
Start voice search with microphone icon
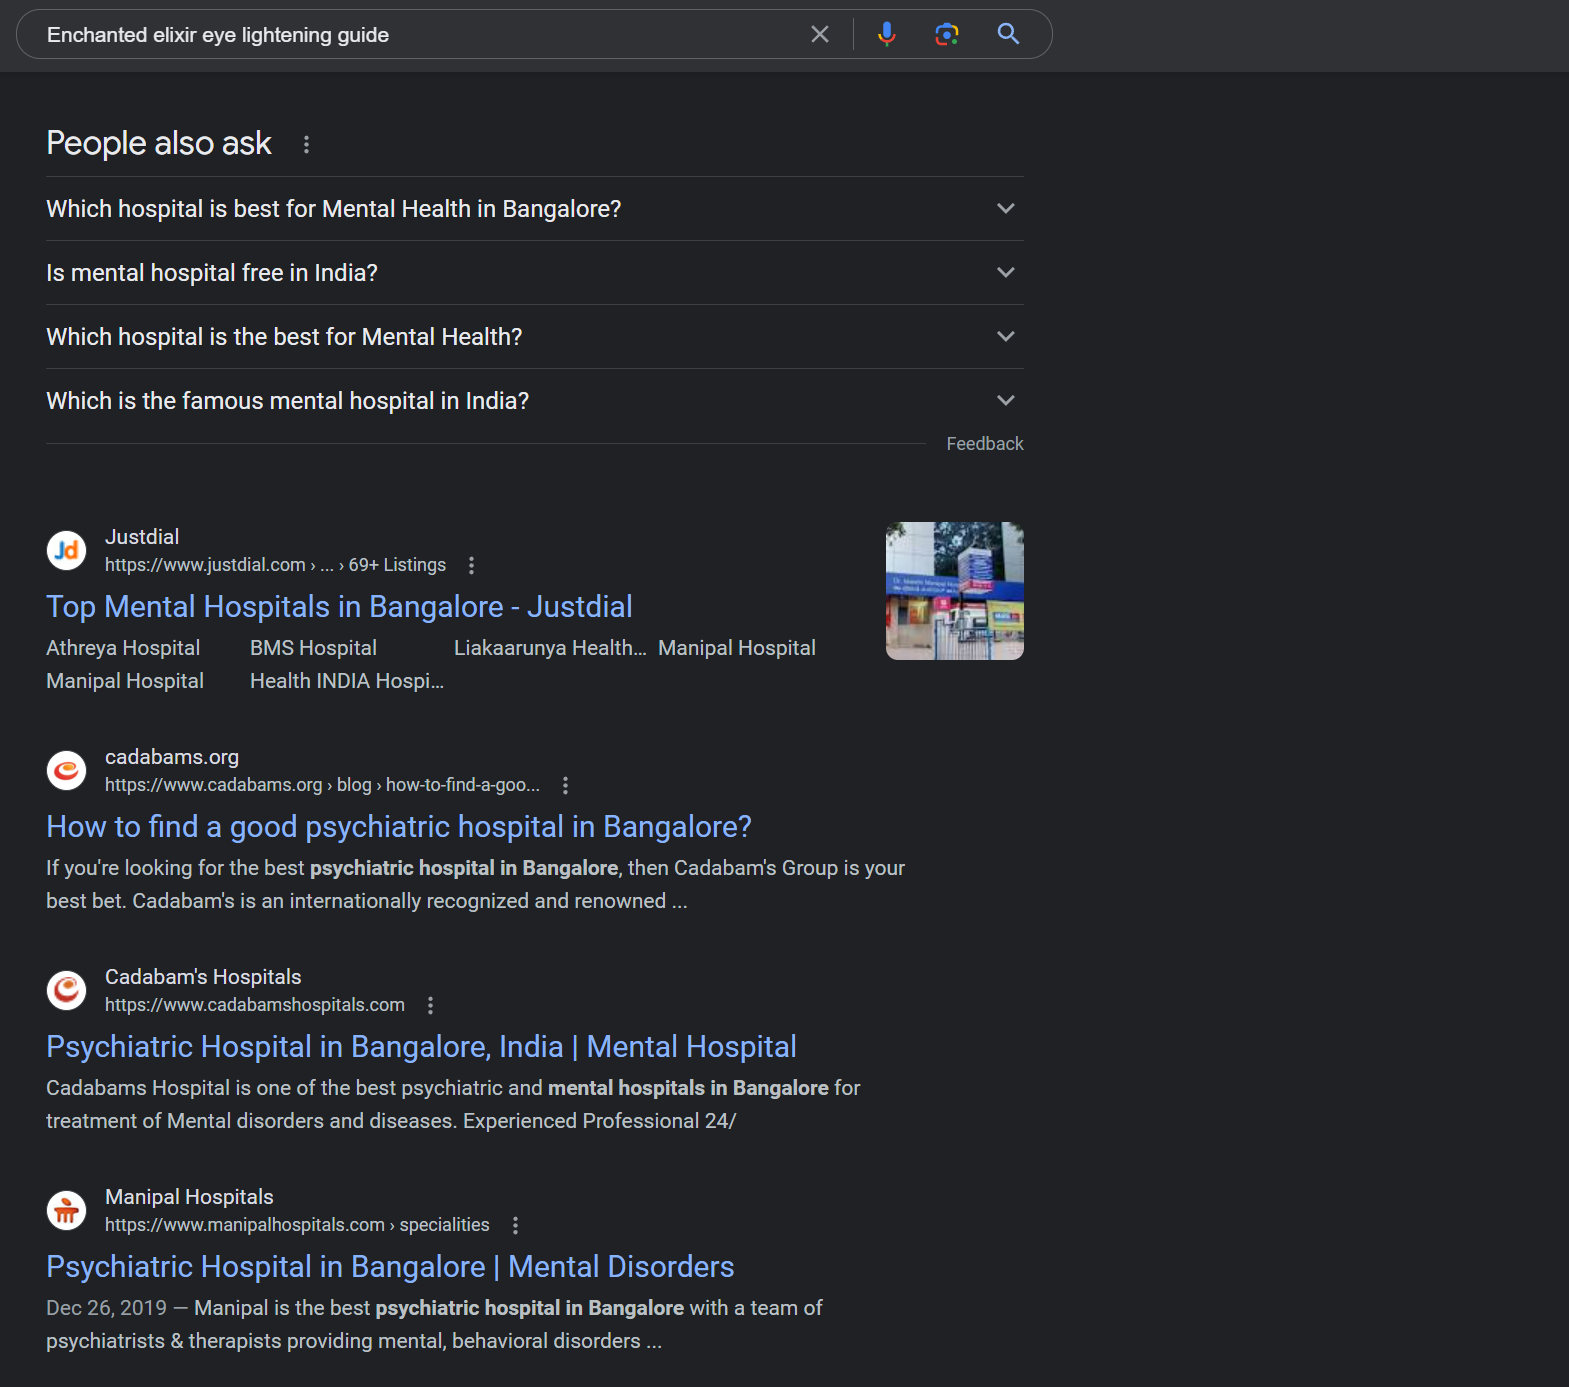(x=886, y=35)
